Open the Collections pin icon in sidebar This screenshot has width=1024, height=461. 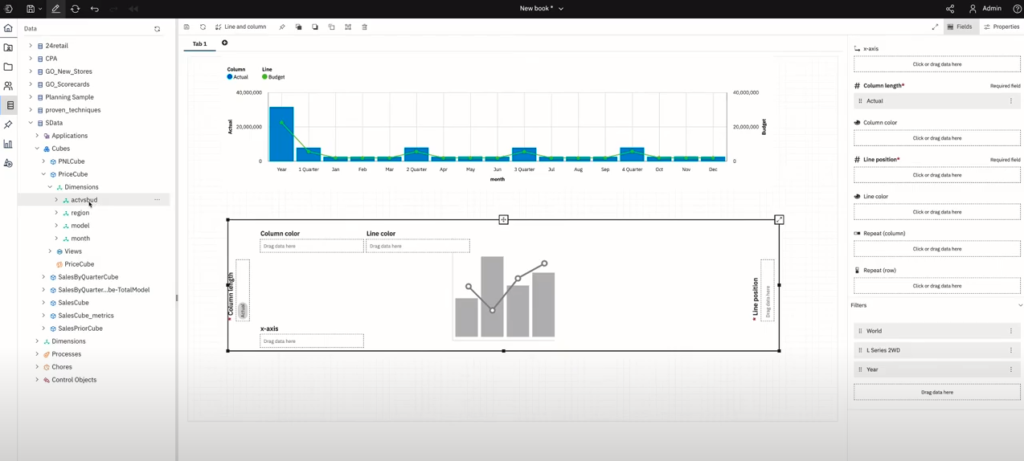[8, 125]
